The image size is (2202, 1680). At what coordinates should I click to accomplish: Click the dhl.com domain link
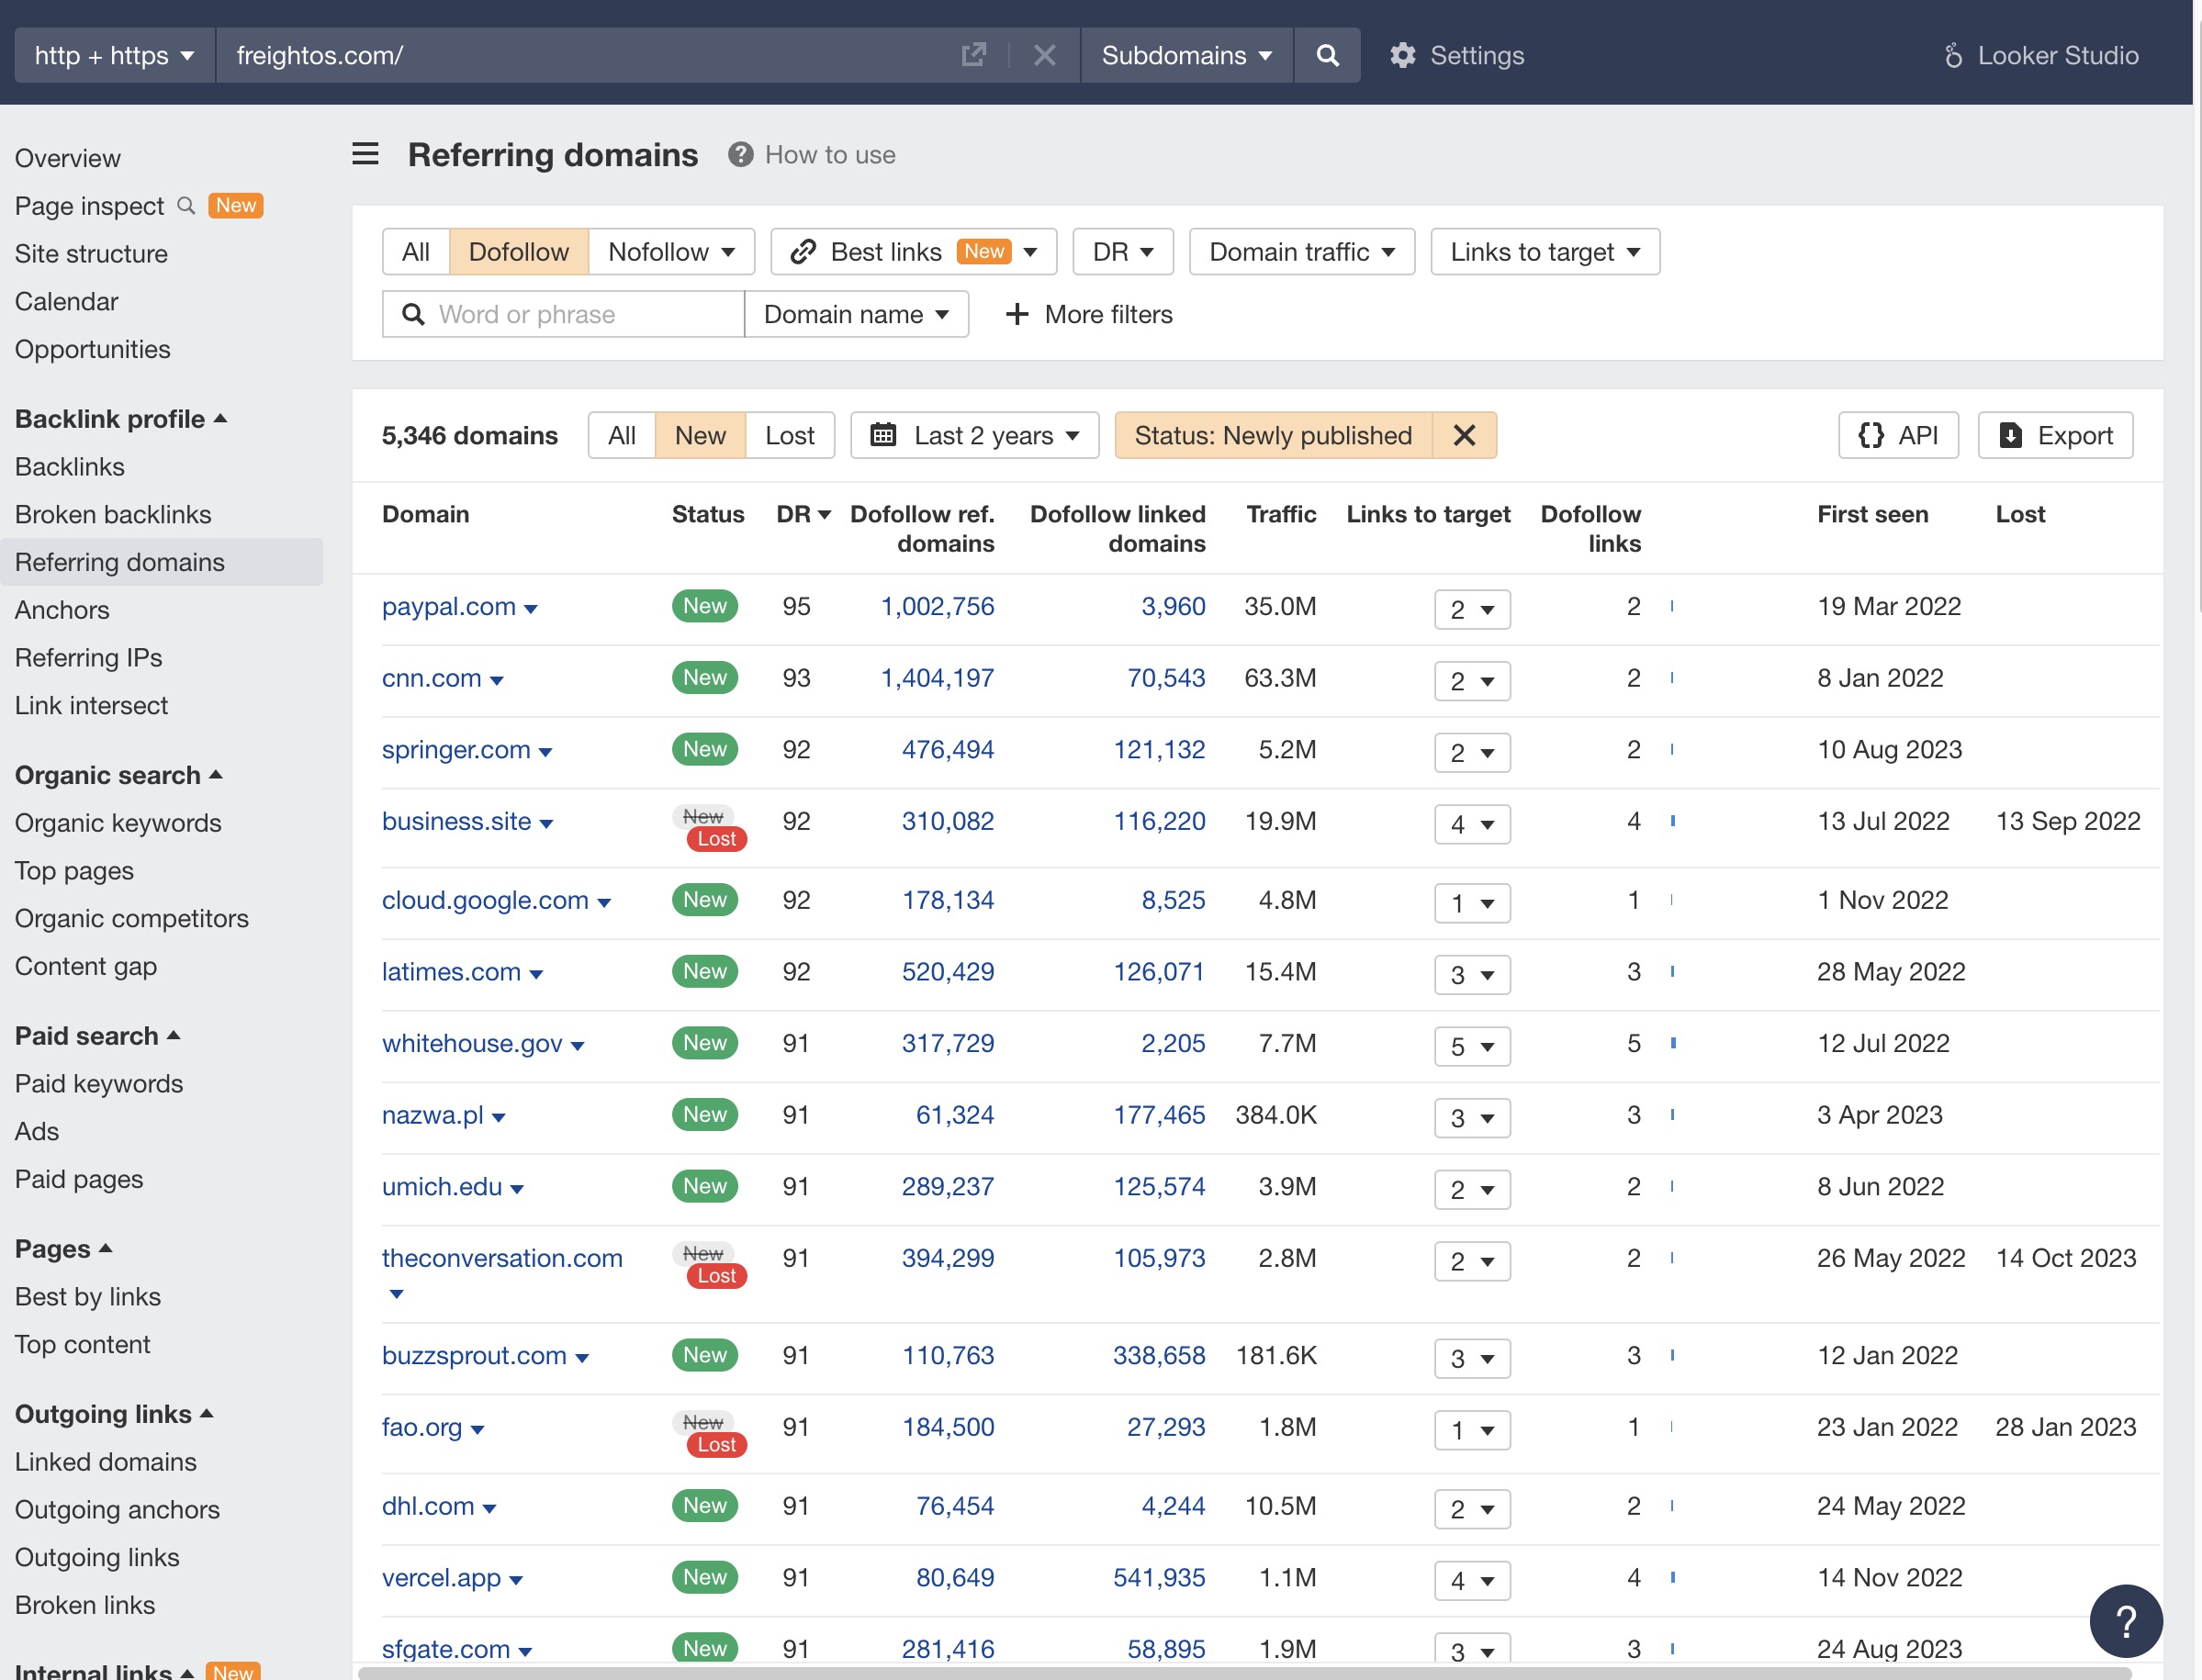(x=428, y=1506)
